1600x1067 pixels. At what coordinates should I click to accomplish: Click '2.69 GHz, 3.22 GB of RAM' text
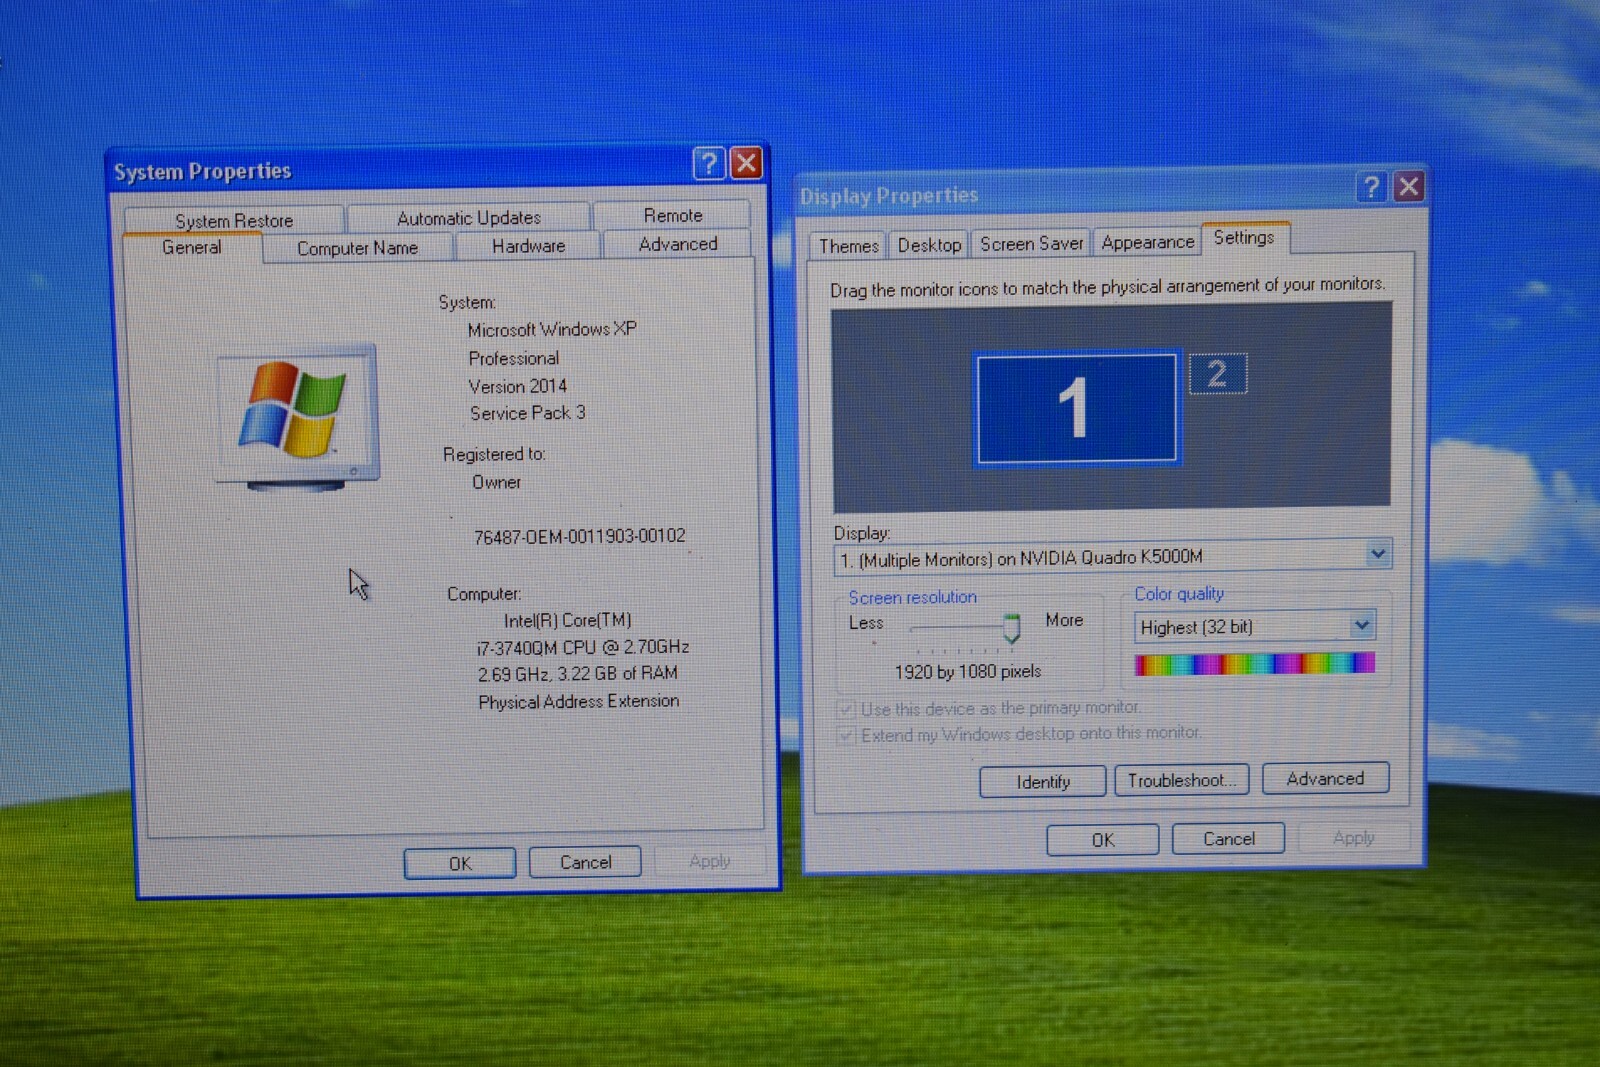tap(578, 674)
